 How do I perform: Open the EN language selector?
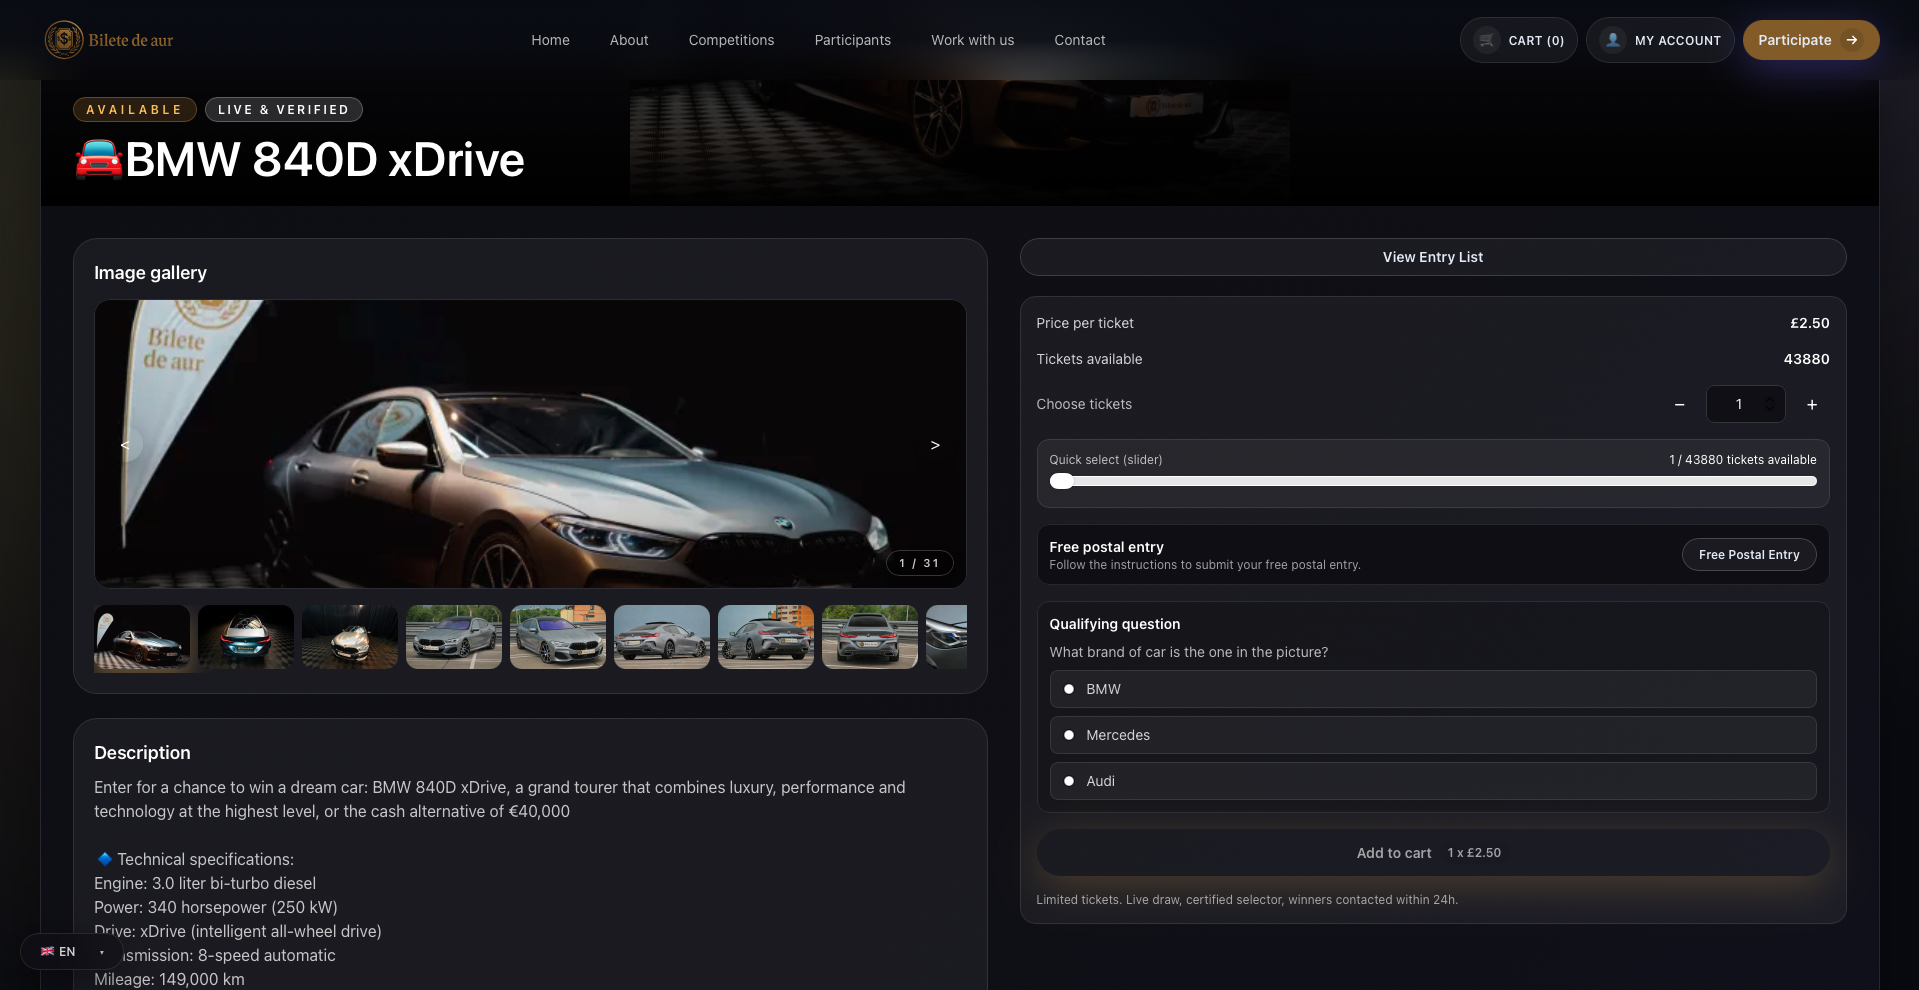click(x=72, y=952)
